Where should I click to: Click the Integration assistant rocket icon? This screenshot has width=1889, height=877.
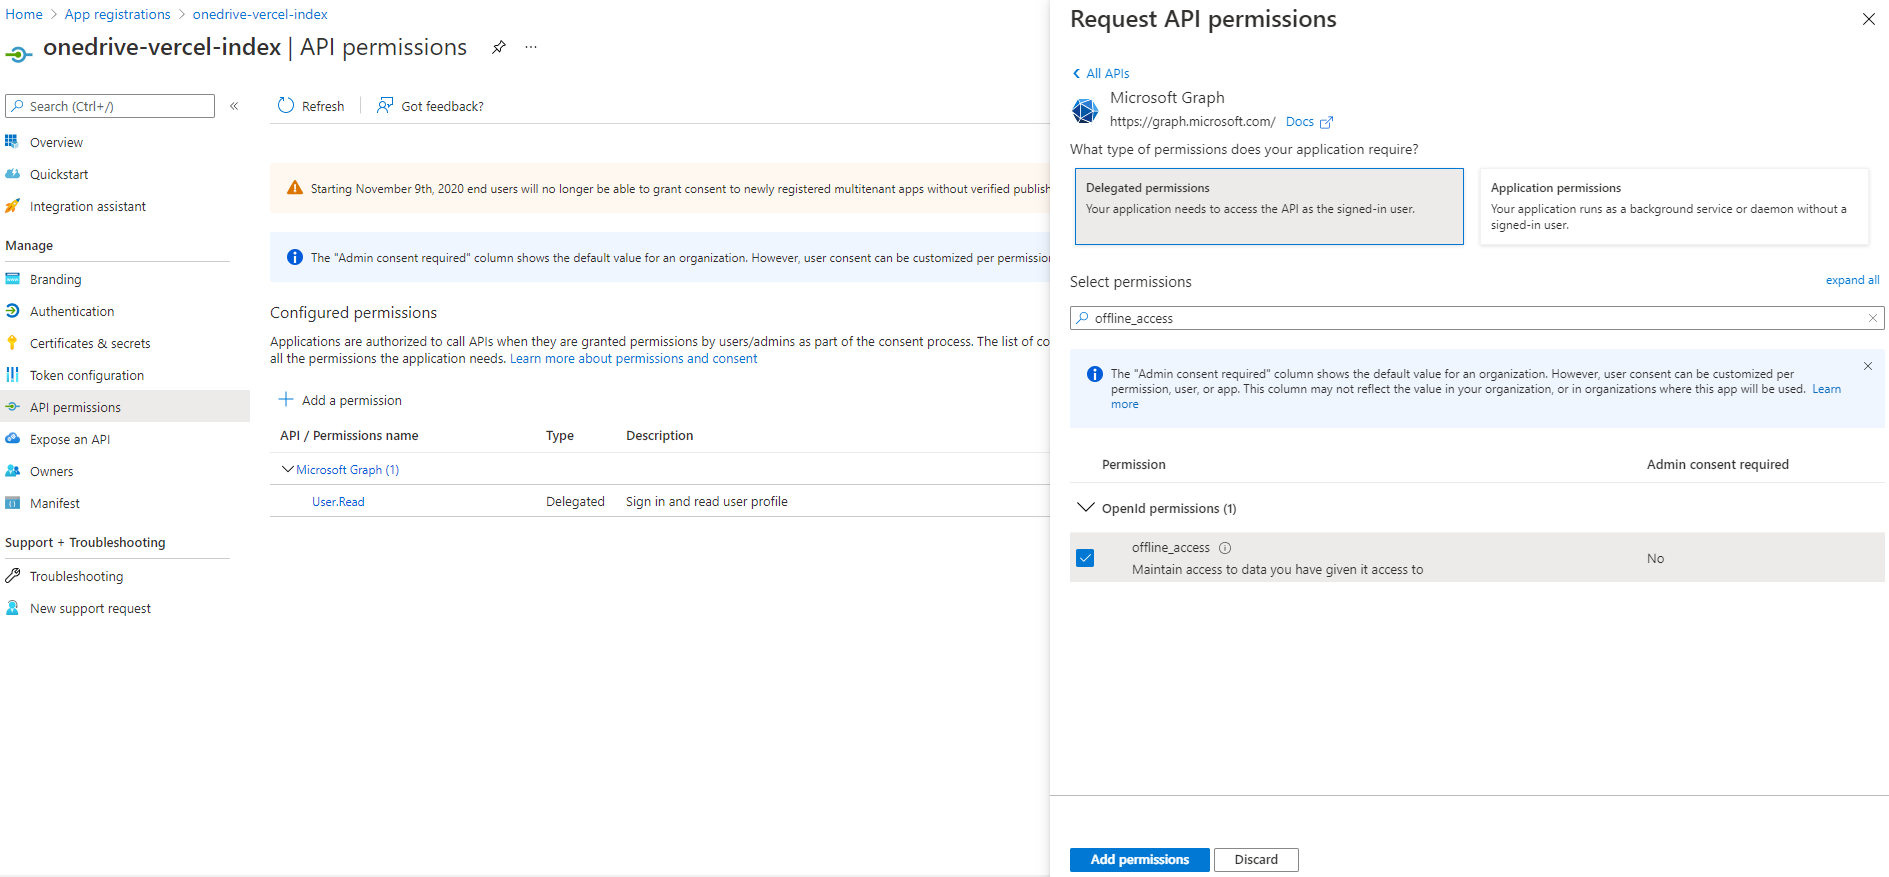pos(12,206)
